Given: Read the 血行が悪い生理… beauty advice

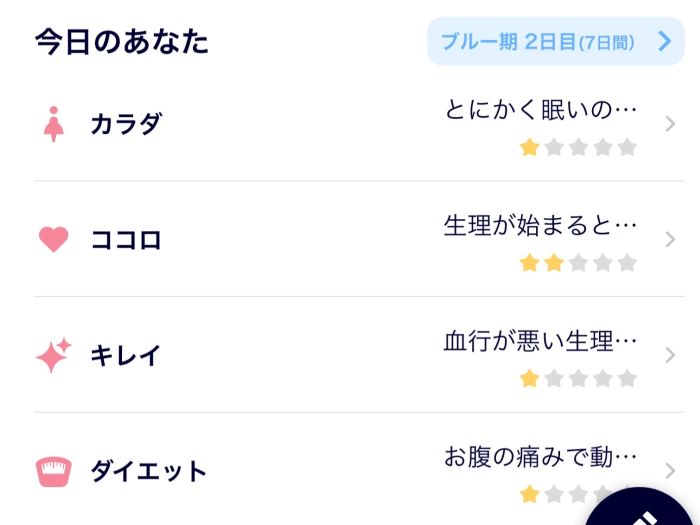Looking at the screenshot, I should [x=540, y=341].
